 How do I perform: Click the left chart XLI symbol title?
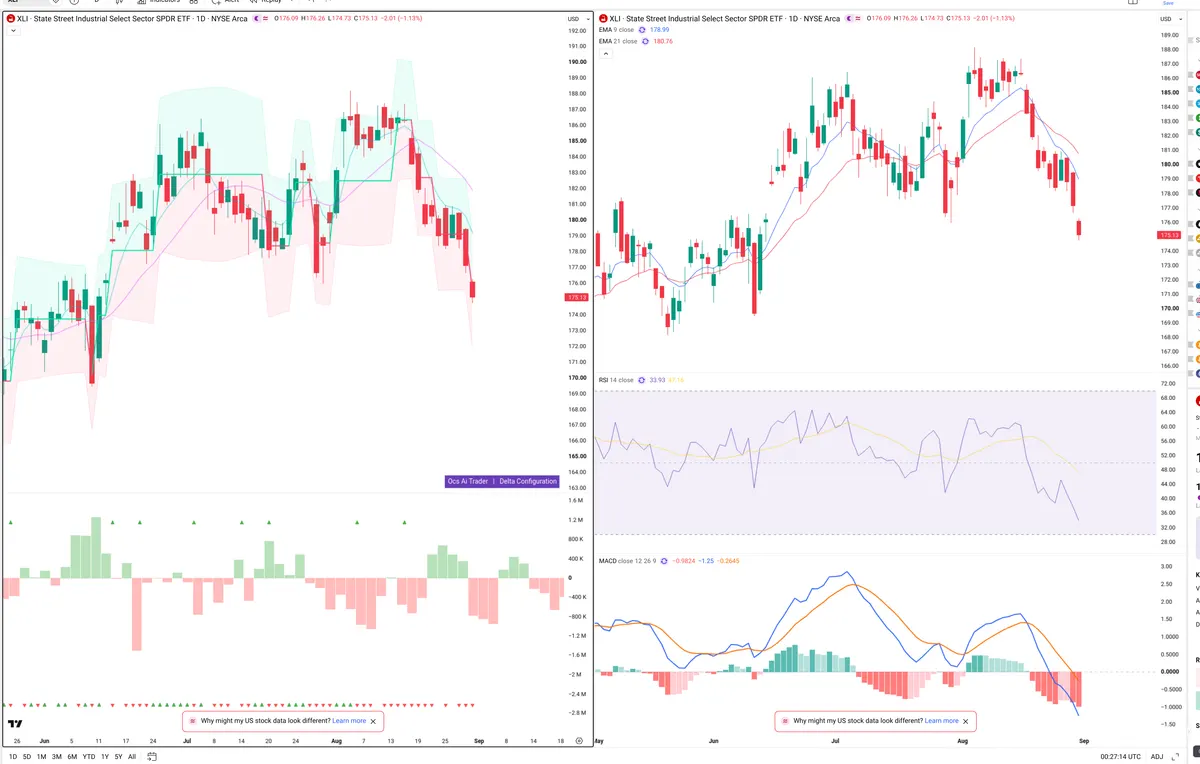(x=132, y=18)
